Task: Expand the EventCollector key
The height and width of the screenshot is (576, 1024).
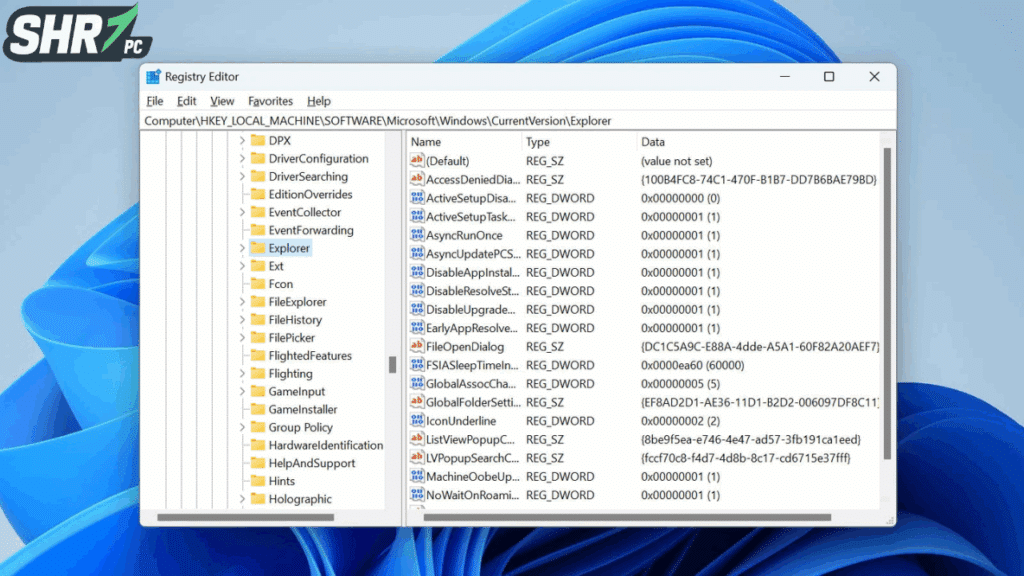Action: [242, 212]
